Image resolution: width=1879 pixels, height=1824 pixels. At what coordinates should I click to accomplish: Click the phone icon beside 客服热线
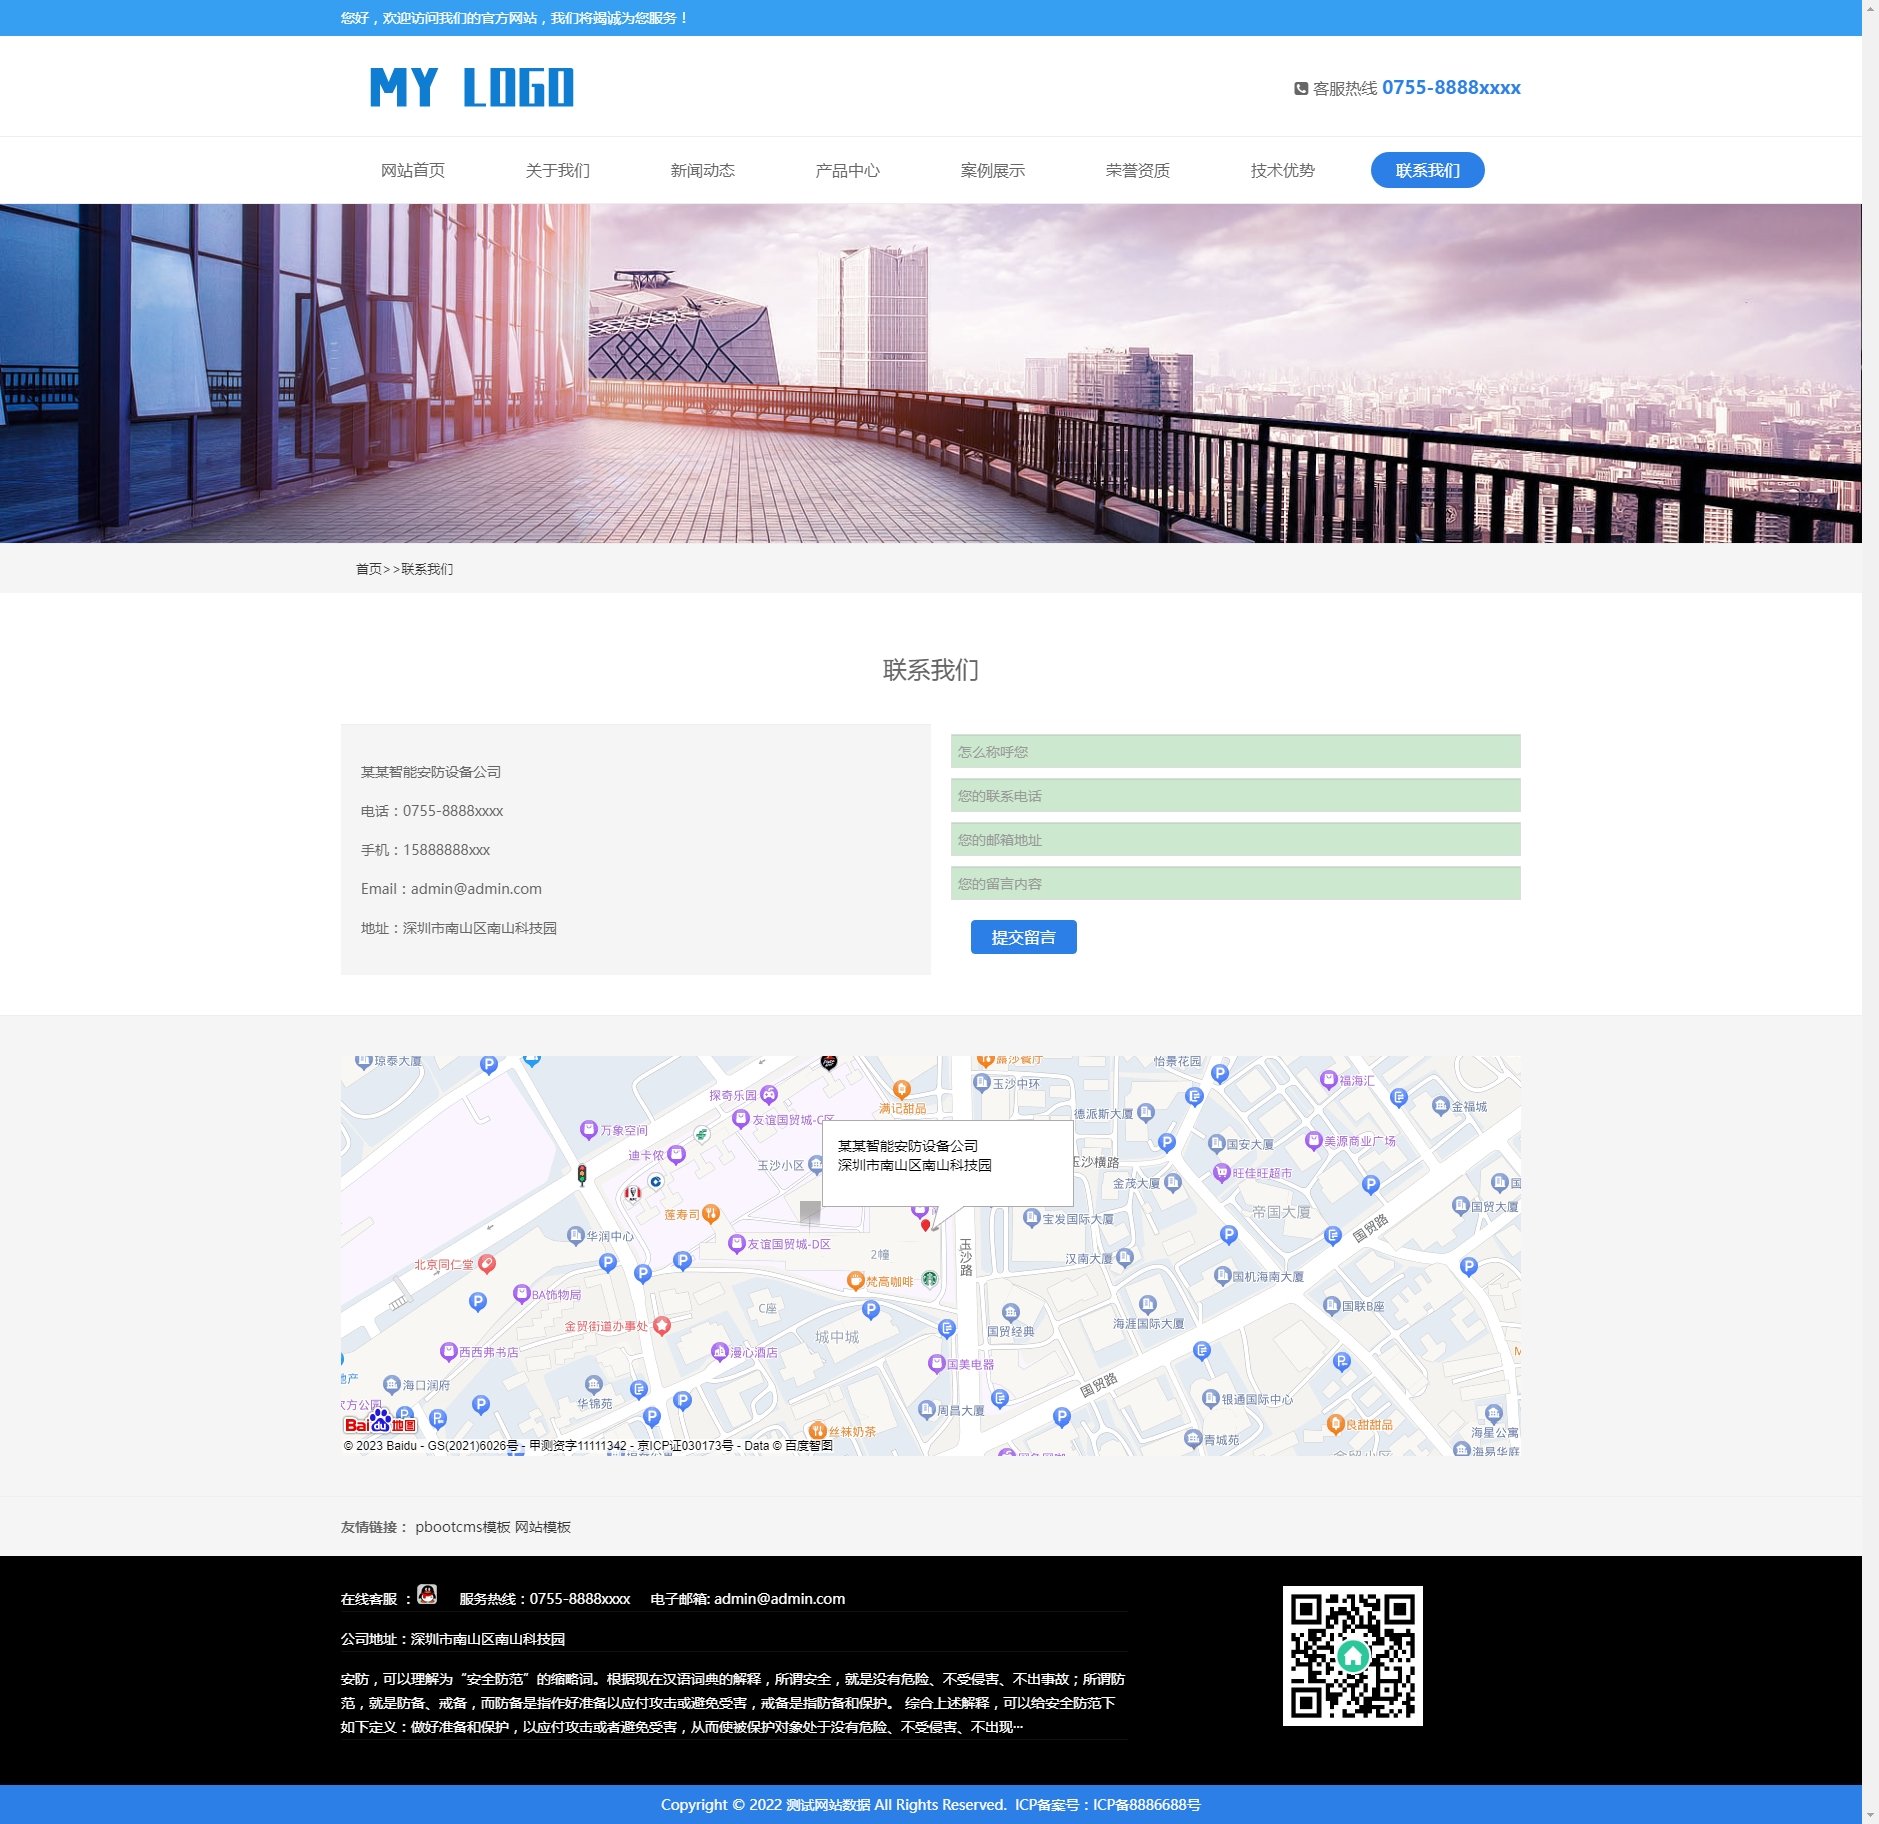click(1301, 89)
